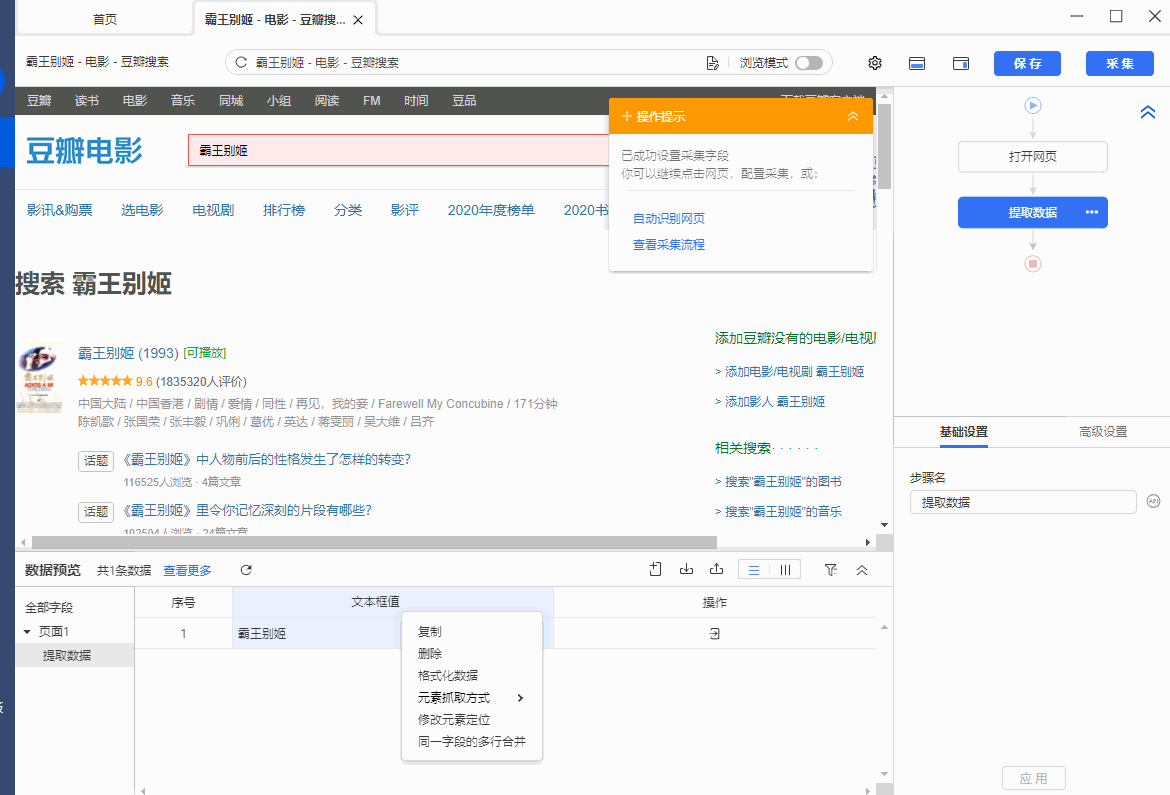Open the topic 《霸王别姬》里令你记忆深刻的片段有哪些?

[x=247, y=511]
